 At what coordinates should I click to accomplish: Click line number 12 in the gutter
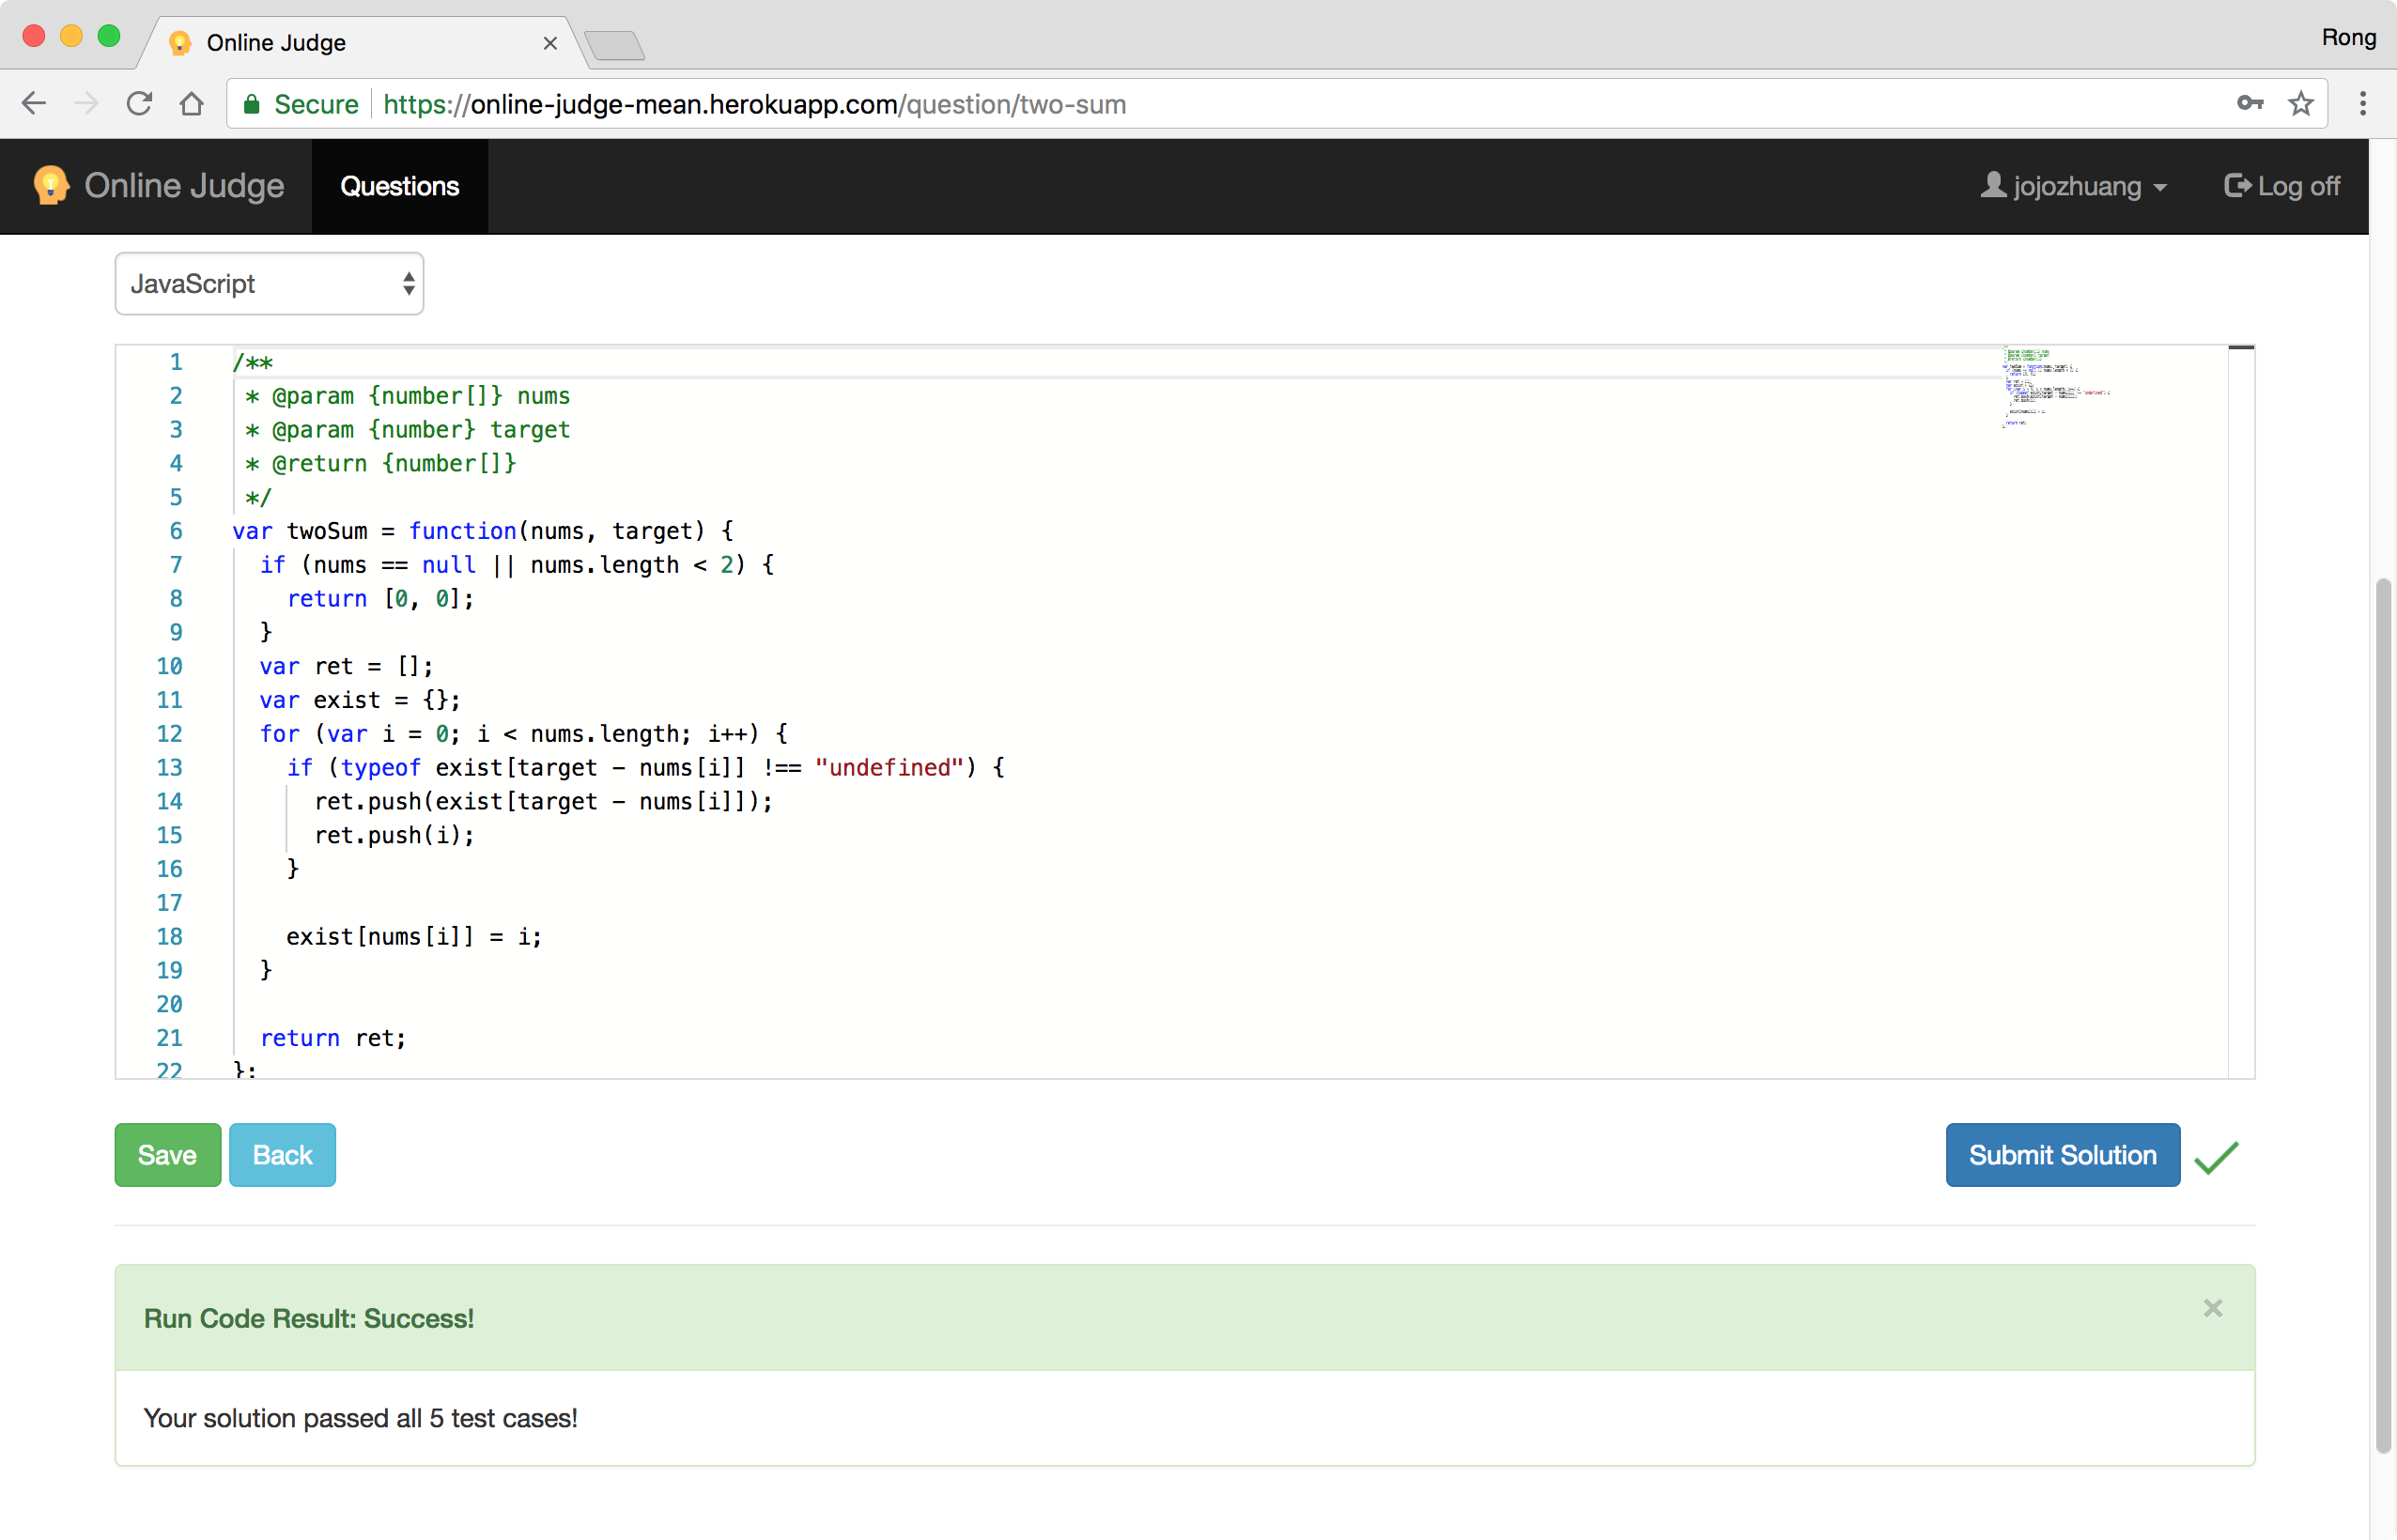point(169,734)
